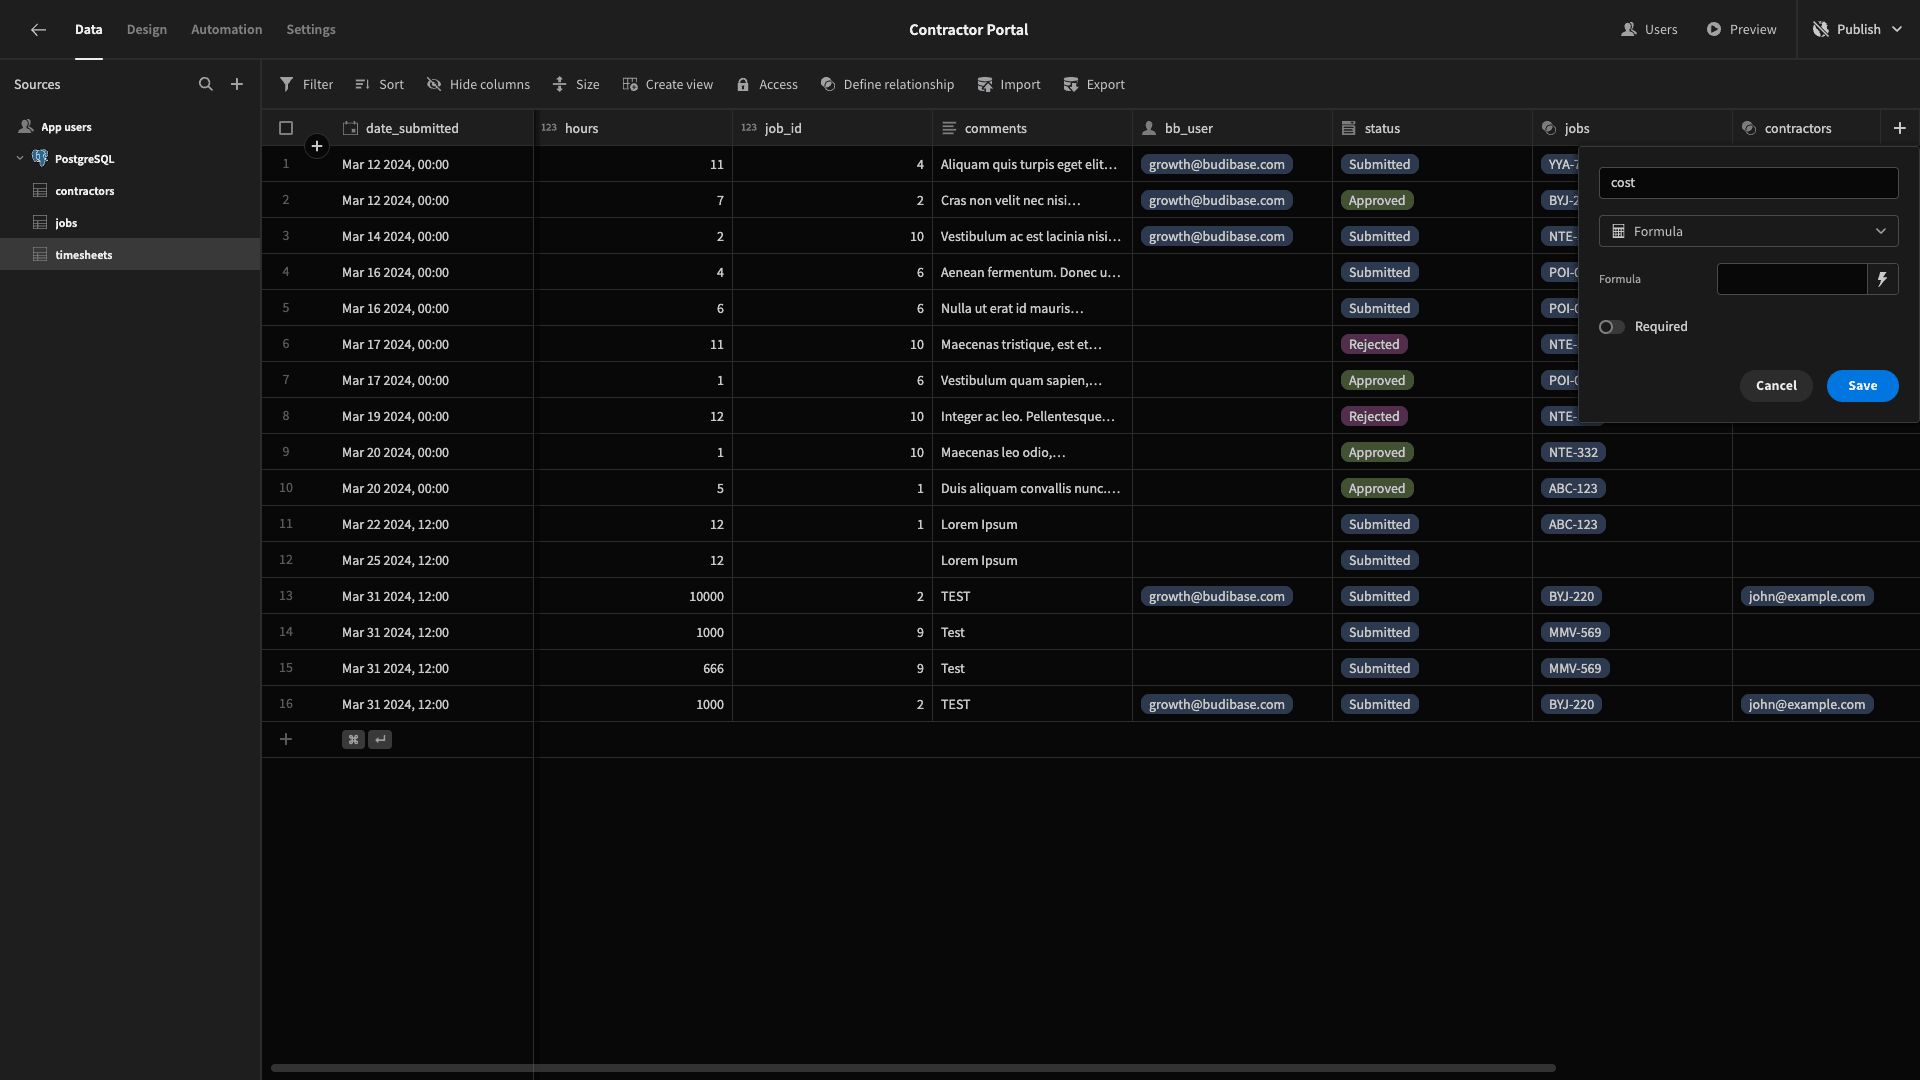This screenshot has height=1080, width=1920.
Task: Open the Publish dropdown chevron
Action: pyautogui.click(x=1897, y=29)
